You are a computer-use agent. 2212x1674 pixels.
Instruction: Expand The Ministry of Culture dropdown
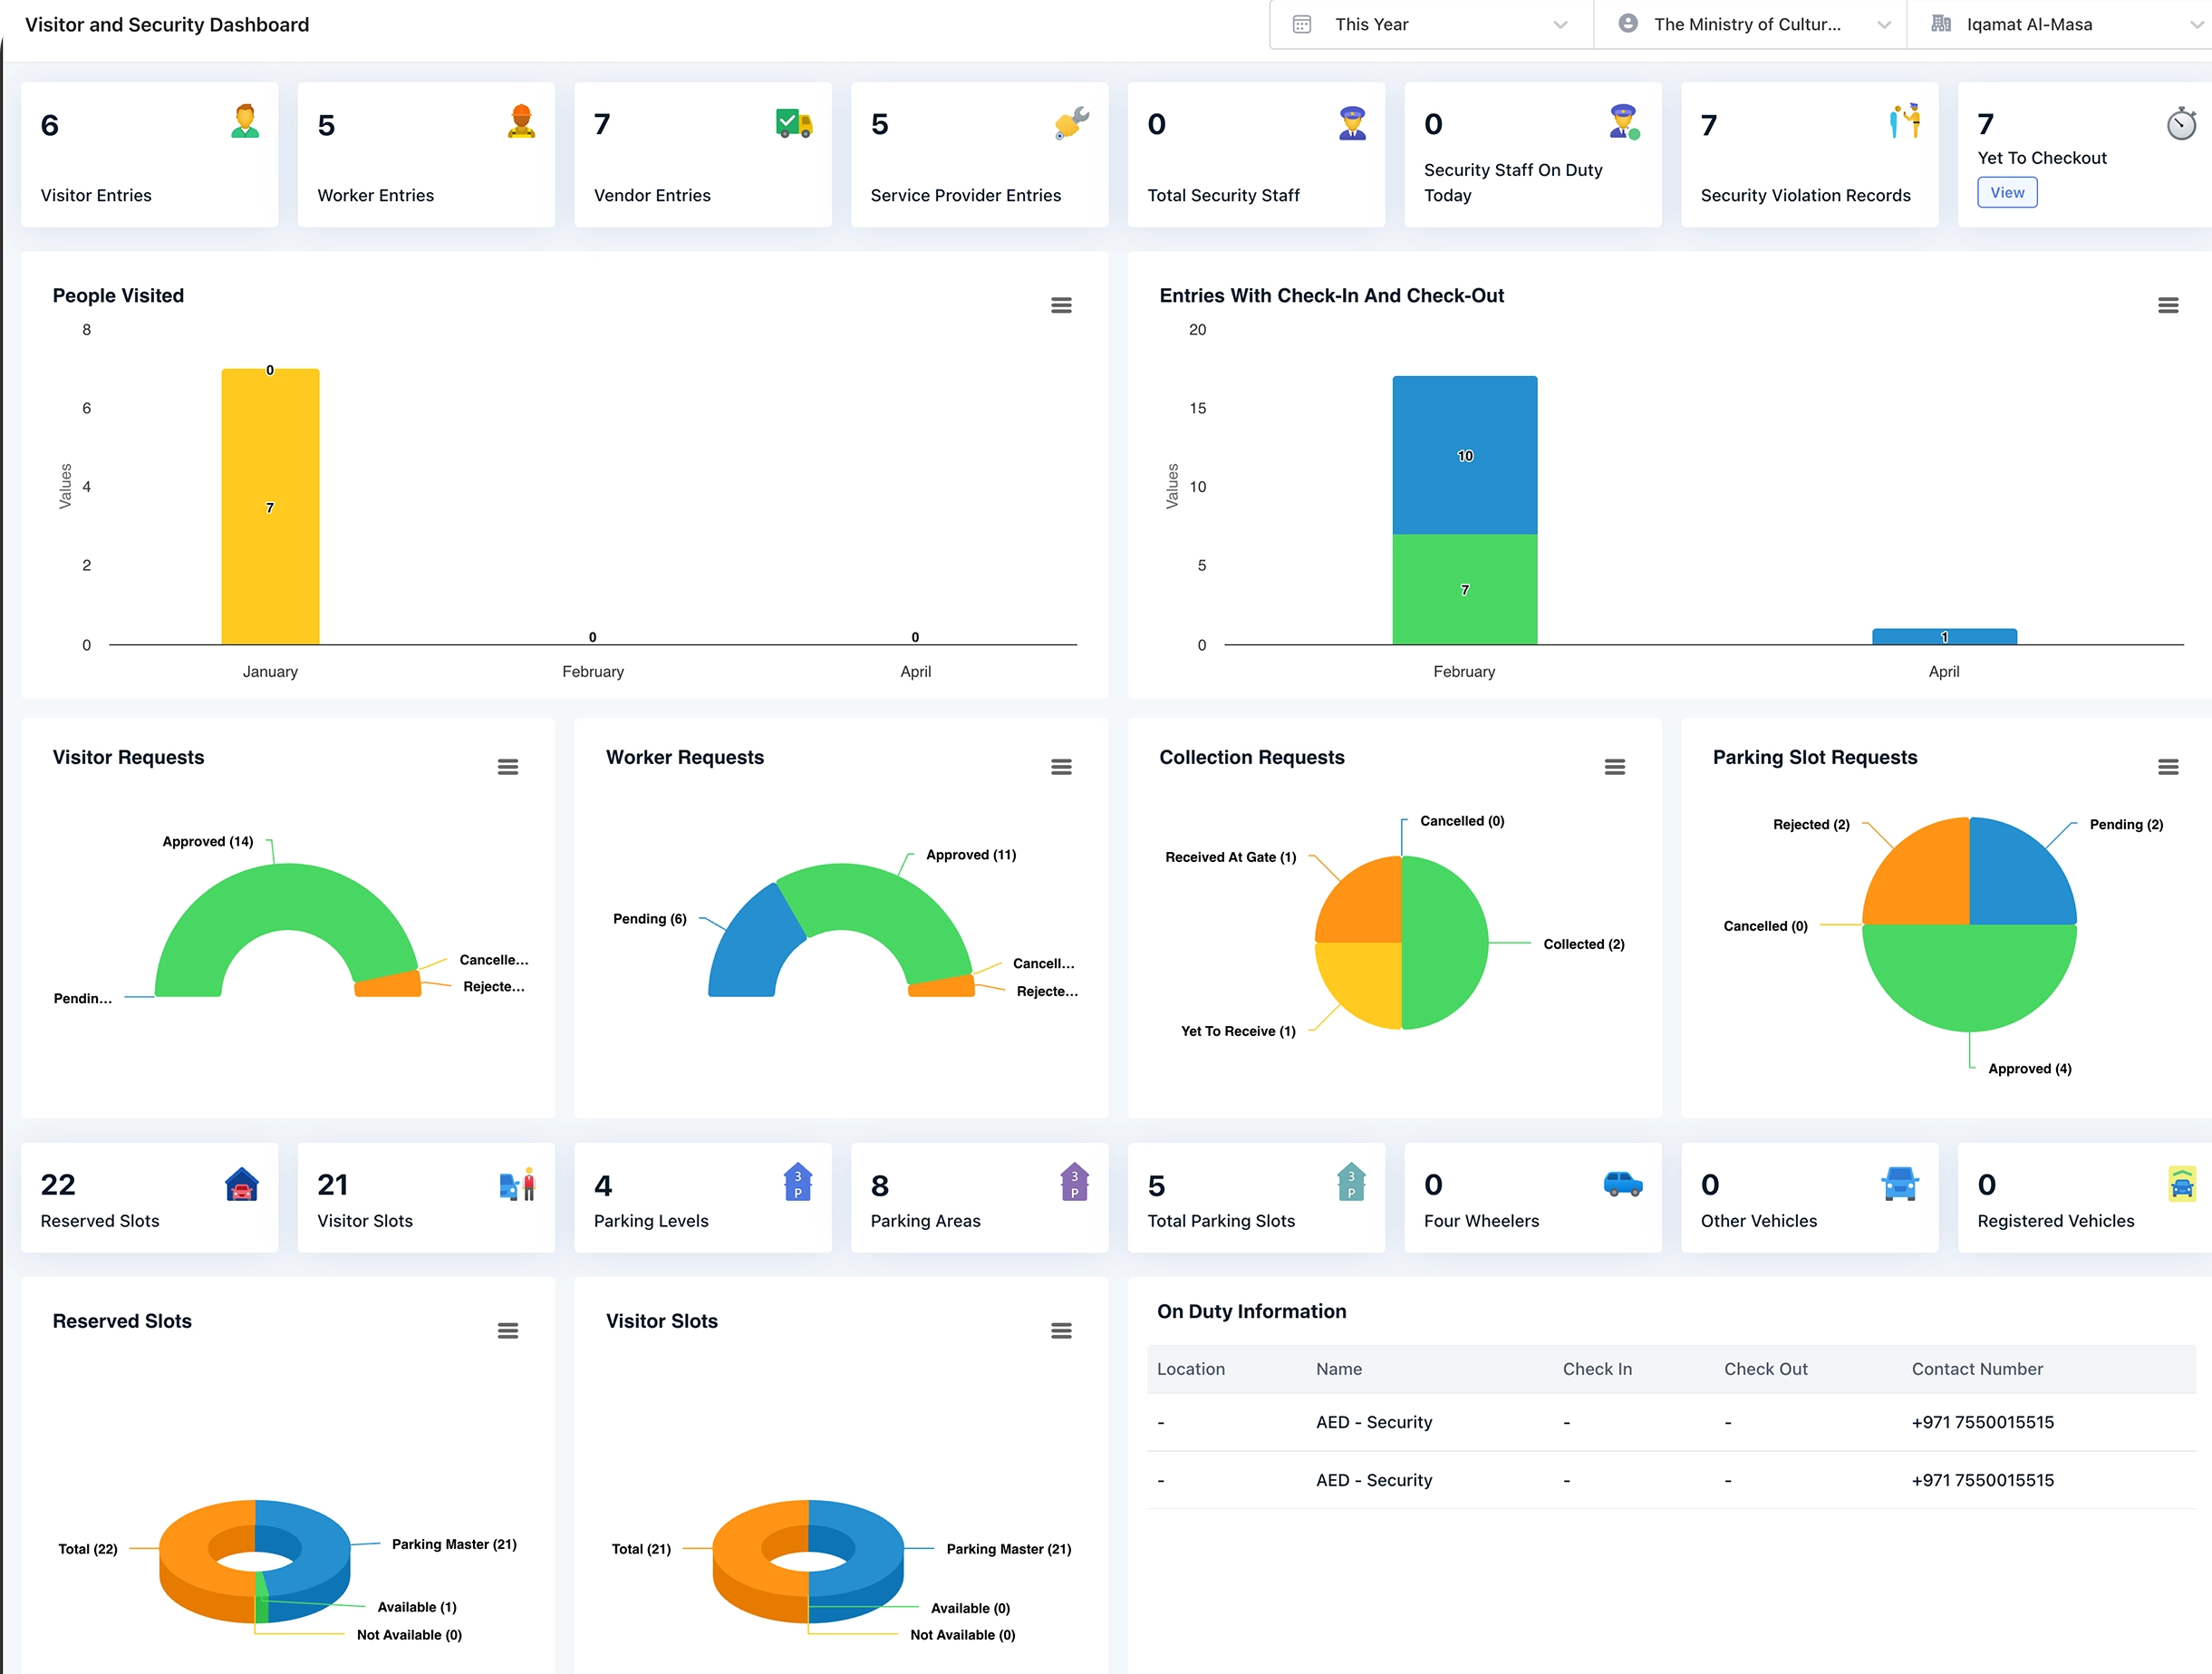coord(1750,24)
